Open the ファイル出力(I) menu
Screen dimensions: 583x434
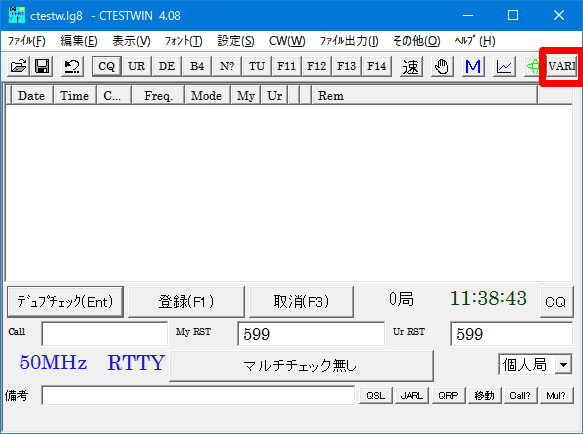349,41
